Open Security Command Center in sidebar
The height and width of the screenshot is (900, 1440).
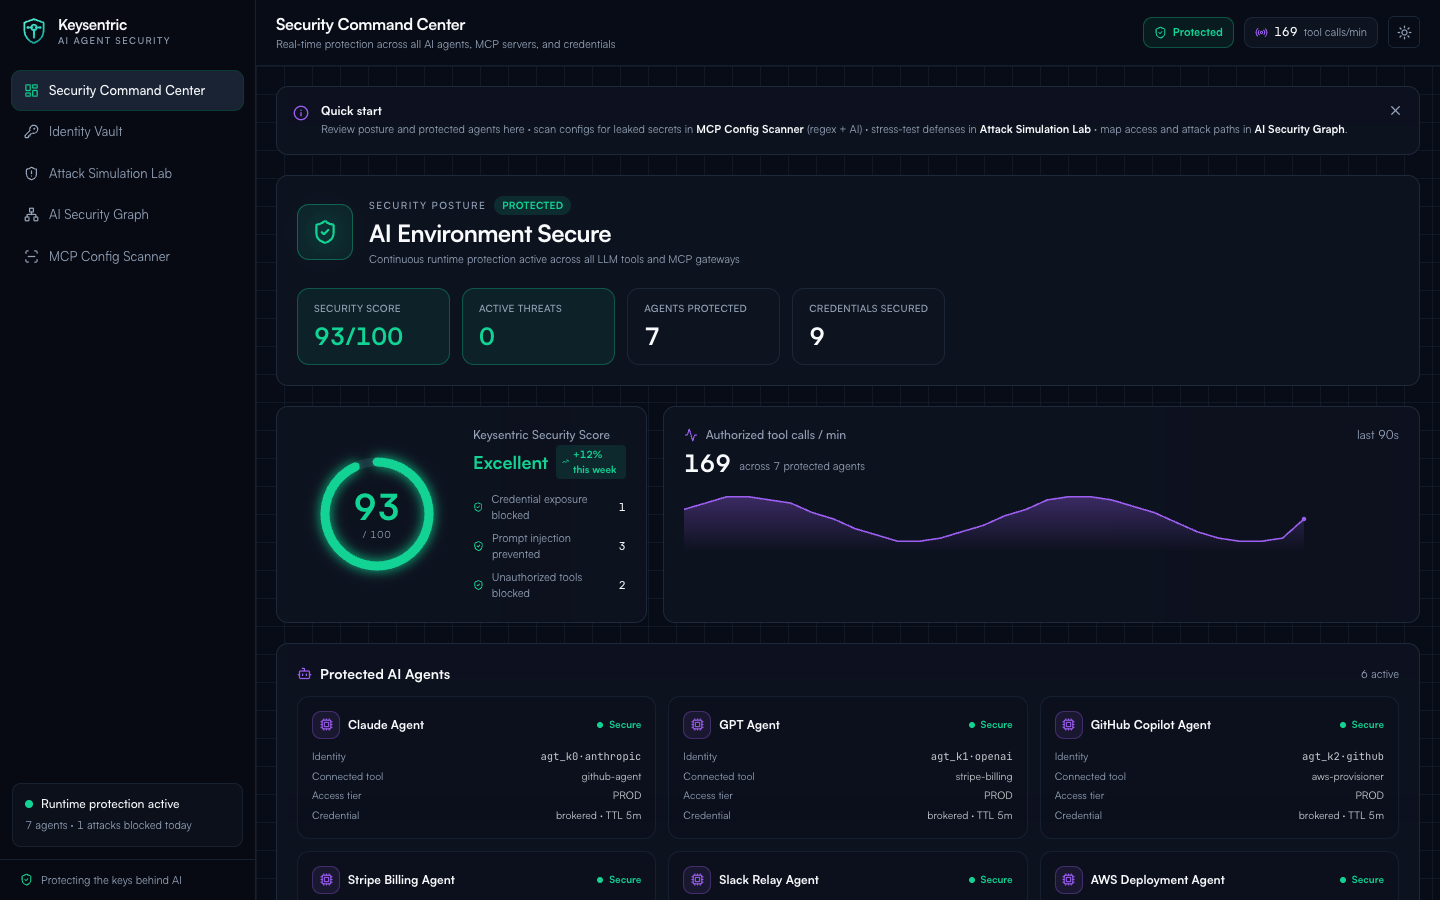click(x=127, y=90)
